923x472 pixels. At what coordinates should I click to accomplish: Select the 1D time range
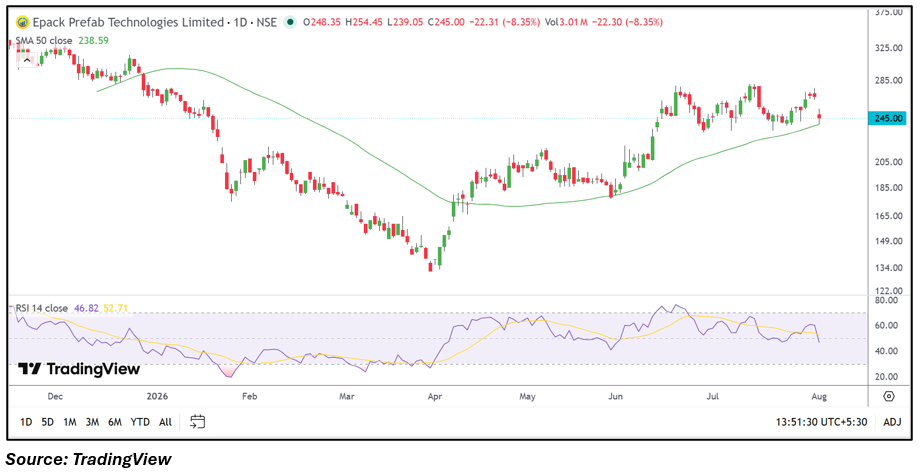click(x=26, y=422)
